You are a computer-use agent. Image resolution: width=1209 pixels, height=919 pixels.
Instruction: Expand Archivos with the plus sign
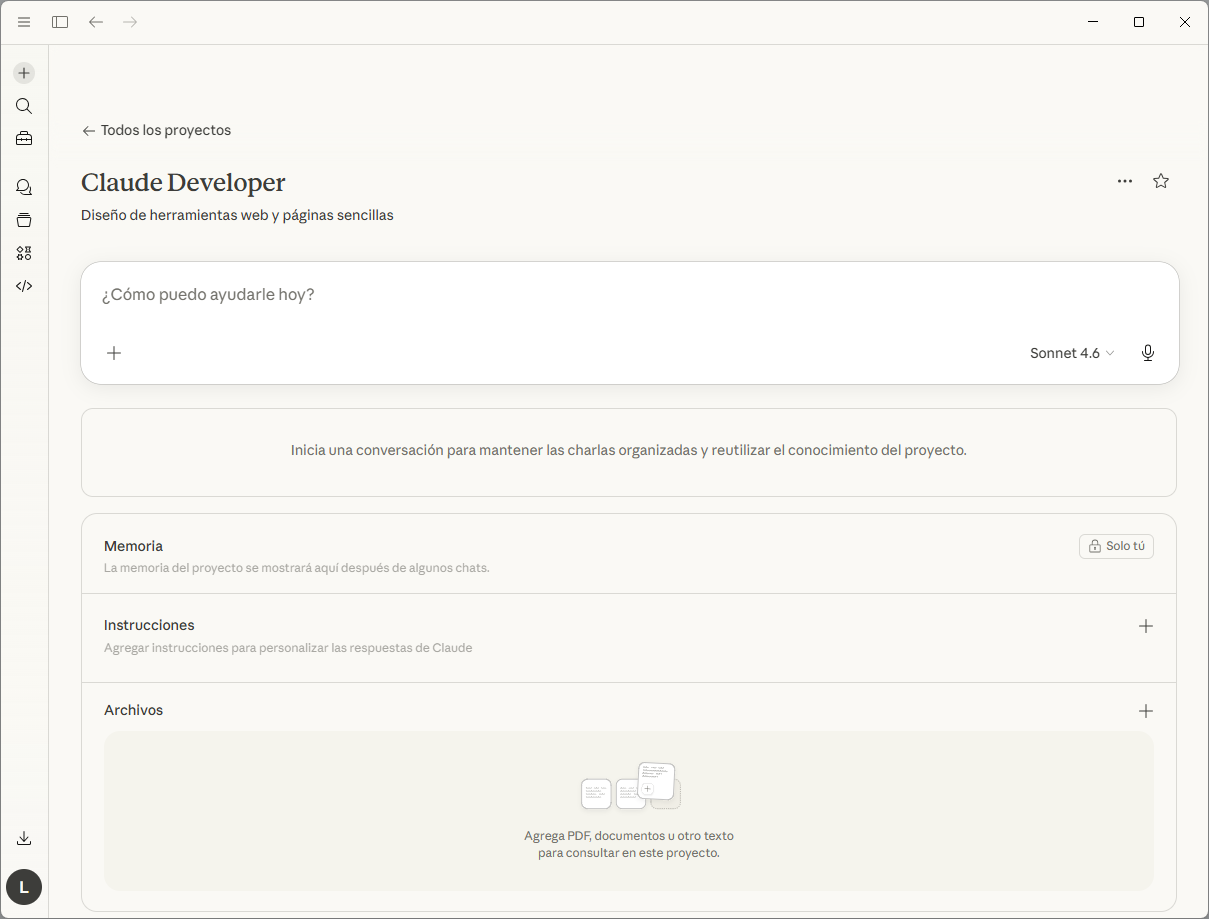(1146, 711)
